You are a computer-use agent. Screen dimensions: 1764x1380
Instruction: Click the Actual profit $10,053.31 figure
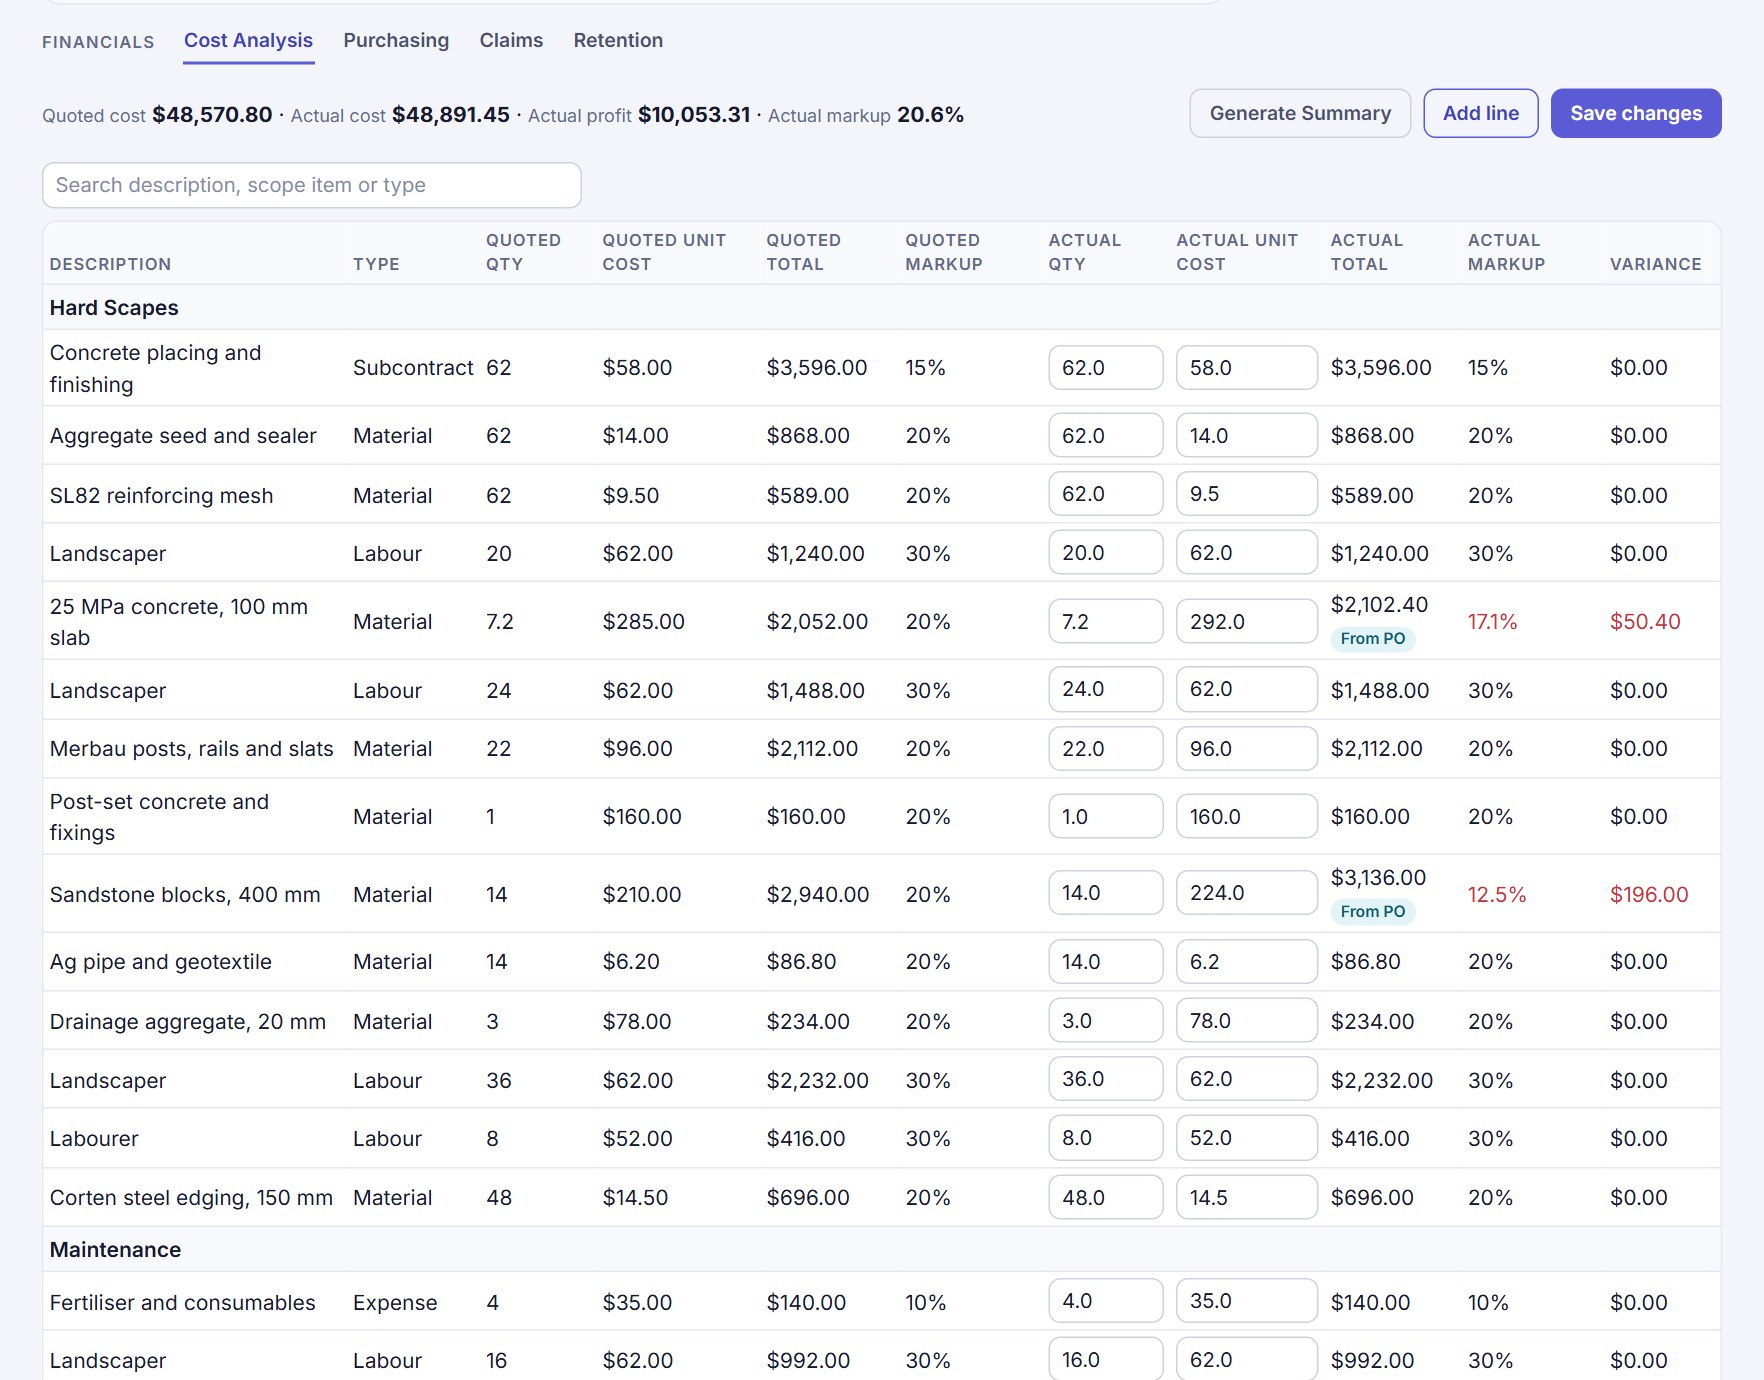point(694,115)
